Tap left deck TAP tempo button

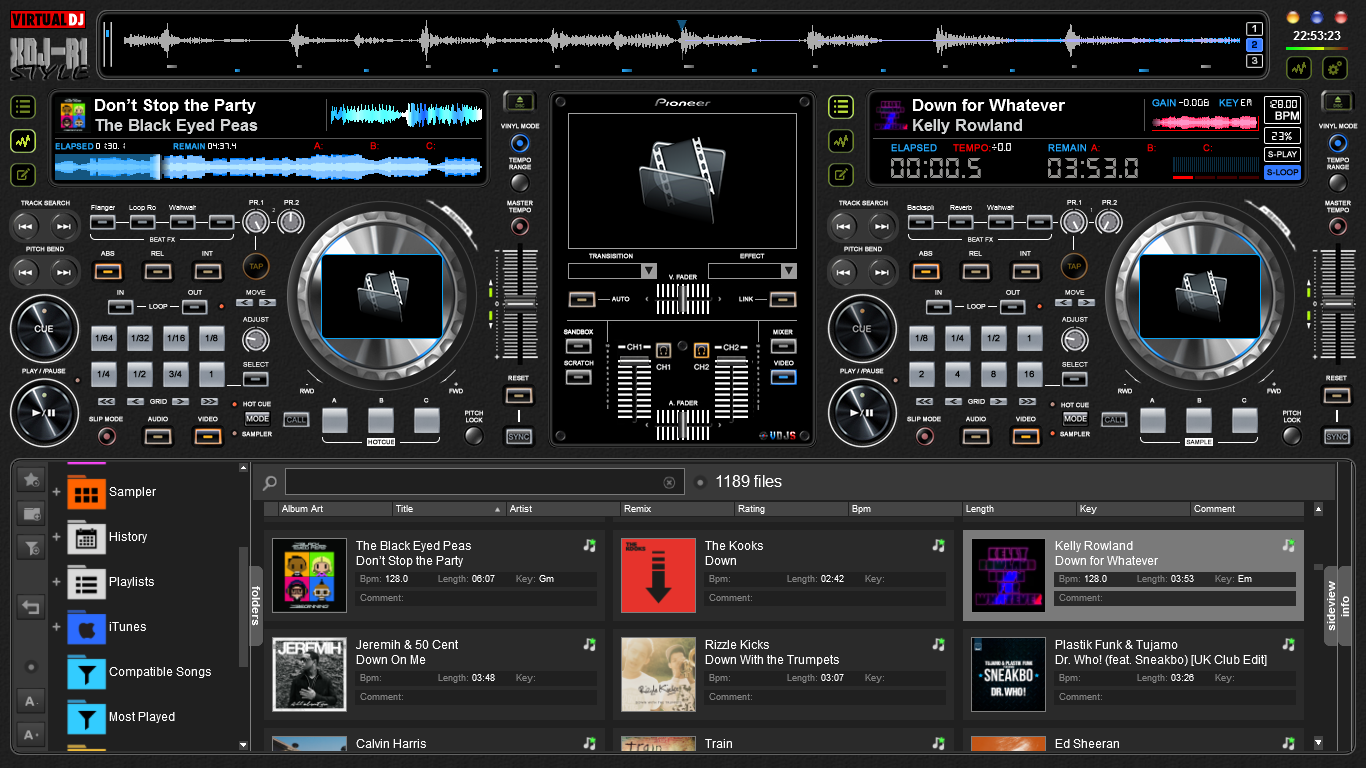tap(256, 267)
